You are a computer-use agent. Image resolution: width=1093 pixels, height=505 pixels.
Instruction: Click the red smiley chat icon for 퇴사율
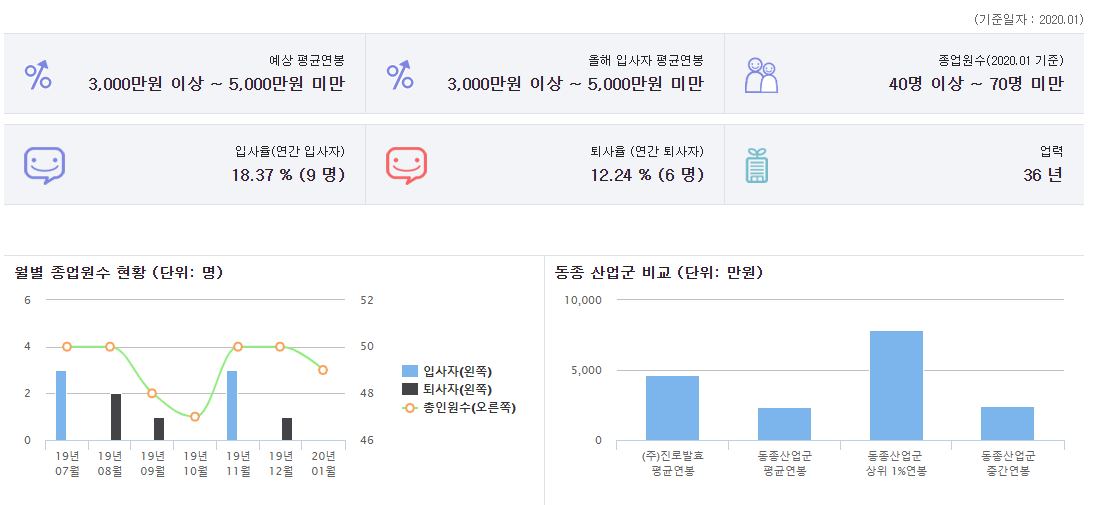406,166
